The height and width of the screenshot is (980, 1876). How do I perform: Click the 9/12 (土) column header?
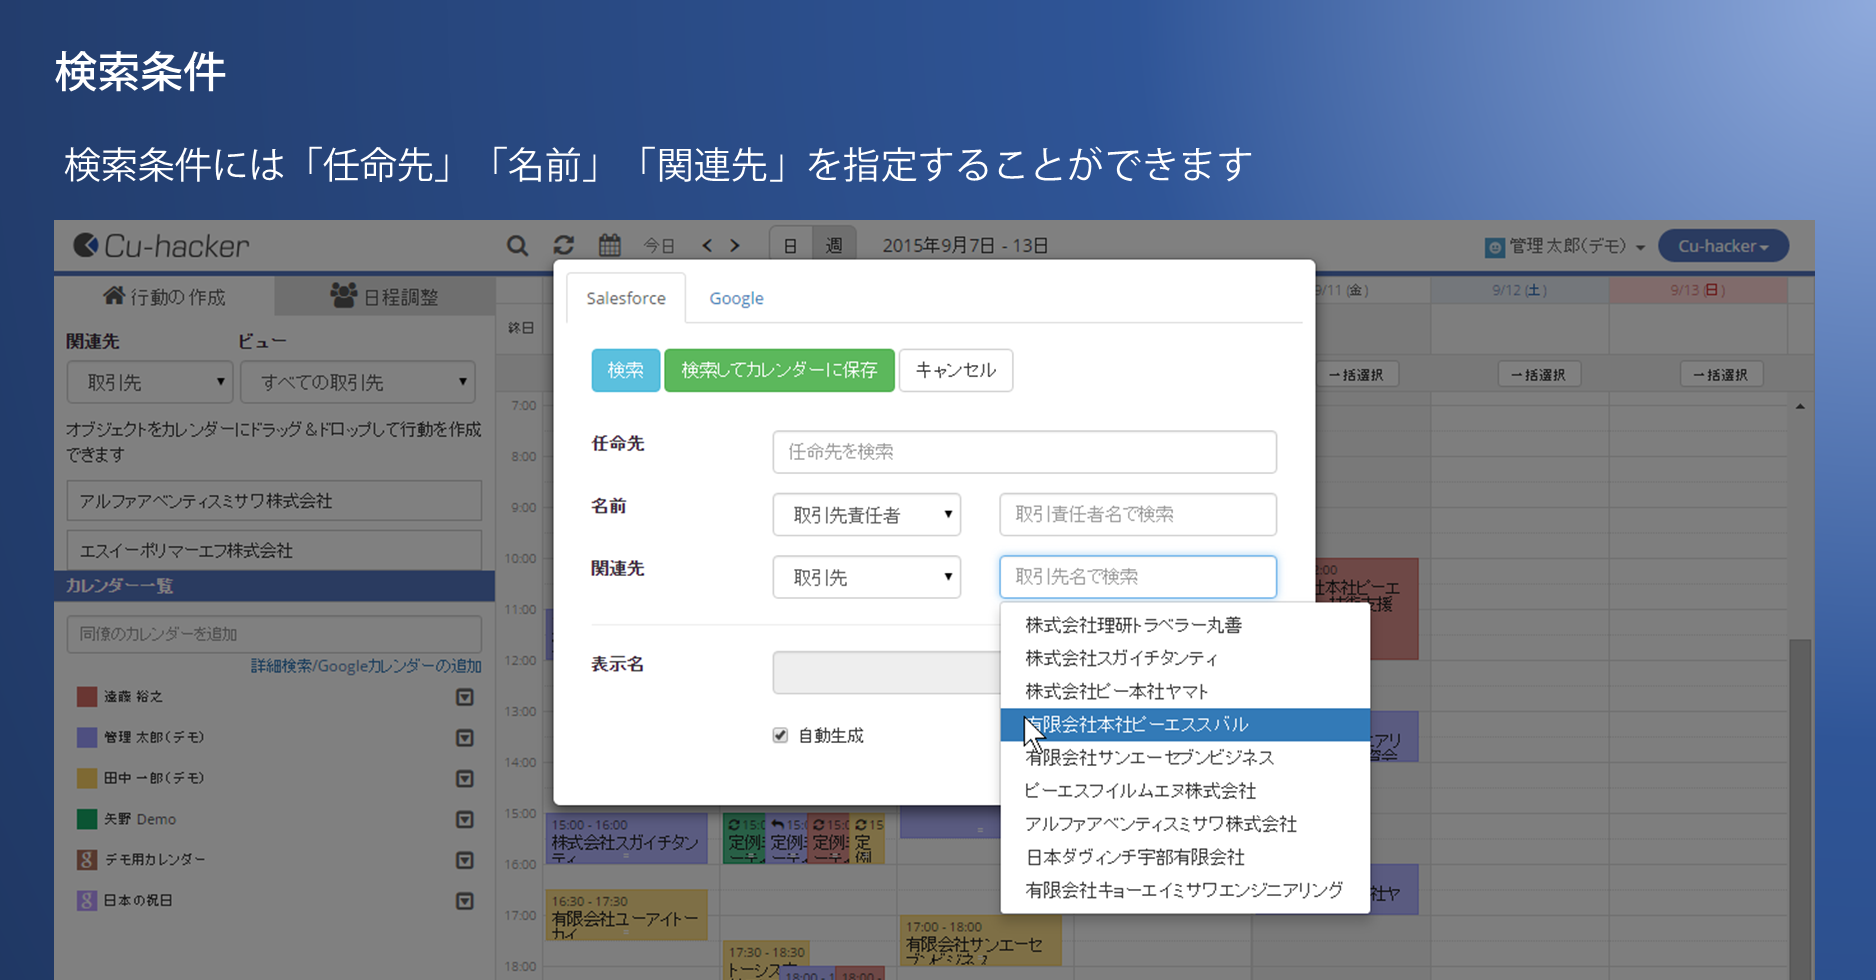point(1520,290)
